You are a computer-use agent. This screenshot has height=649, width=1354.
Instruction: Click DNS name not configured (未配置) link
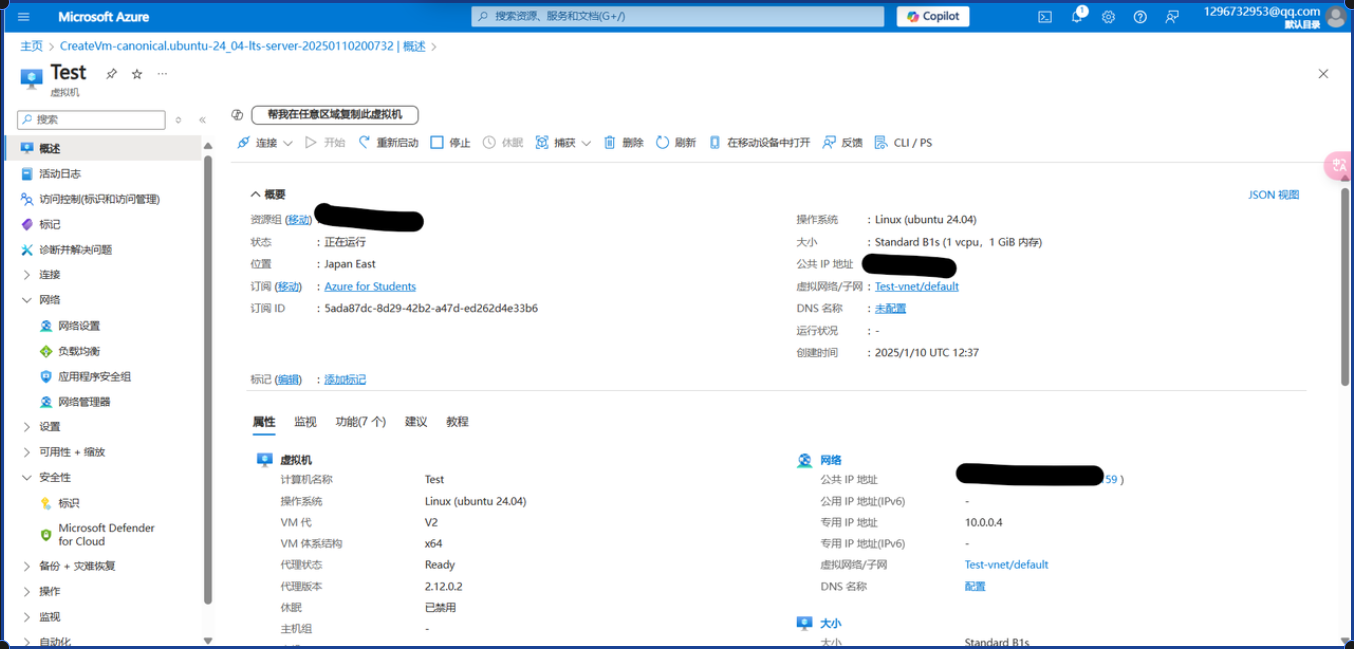click(x=890, y=309)
